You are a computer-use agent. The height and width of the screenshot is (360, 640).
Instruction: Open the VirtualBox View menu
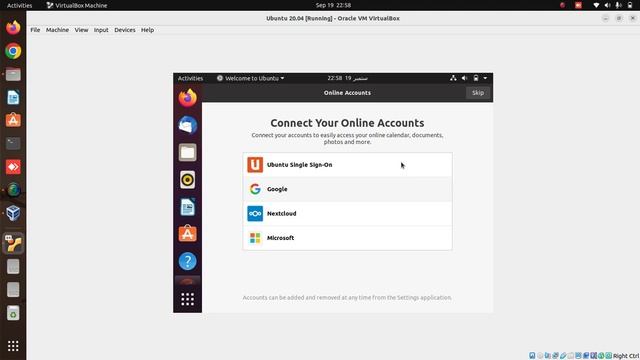pos(81,30)
